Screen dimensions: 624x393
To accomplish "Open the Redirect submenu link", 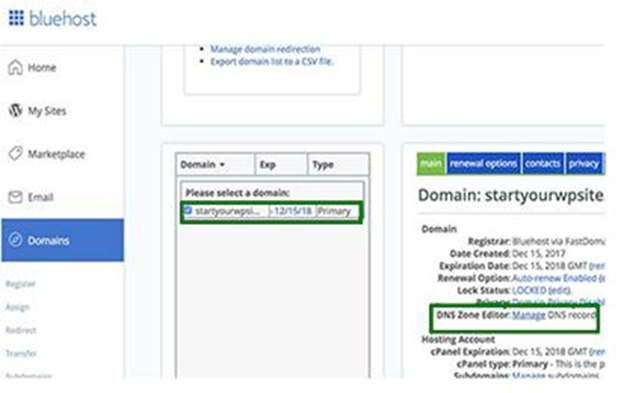I will pyautogui.click(x=21, y=330).
